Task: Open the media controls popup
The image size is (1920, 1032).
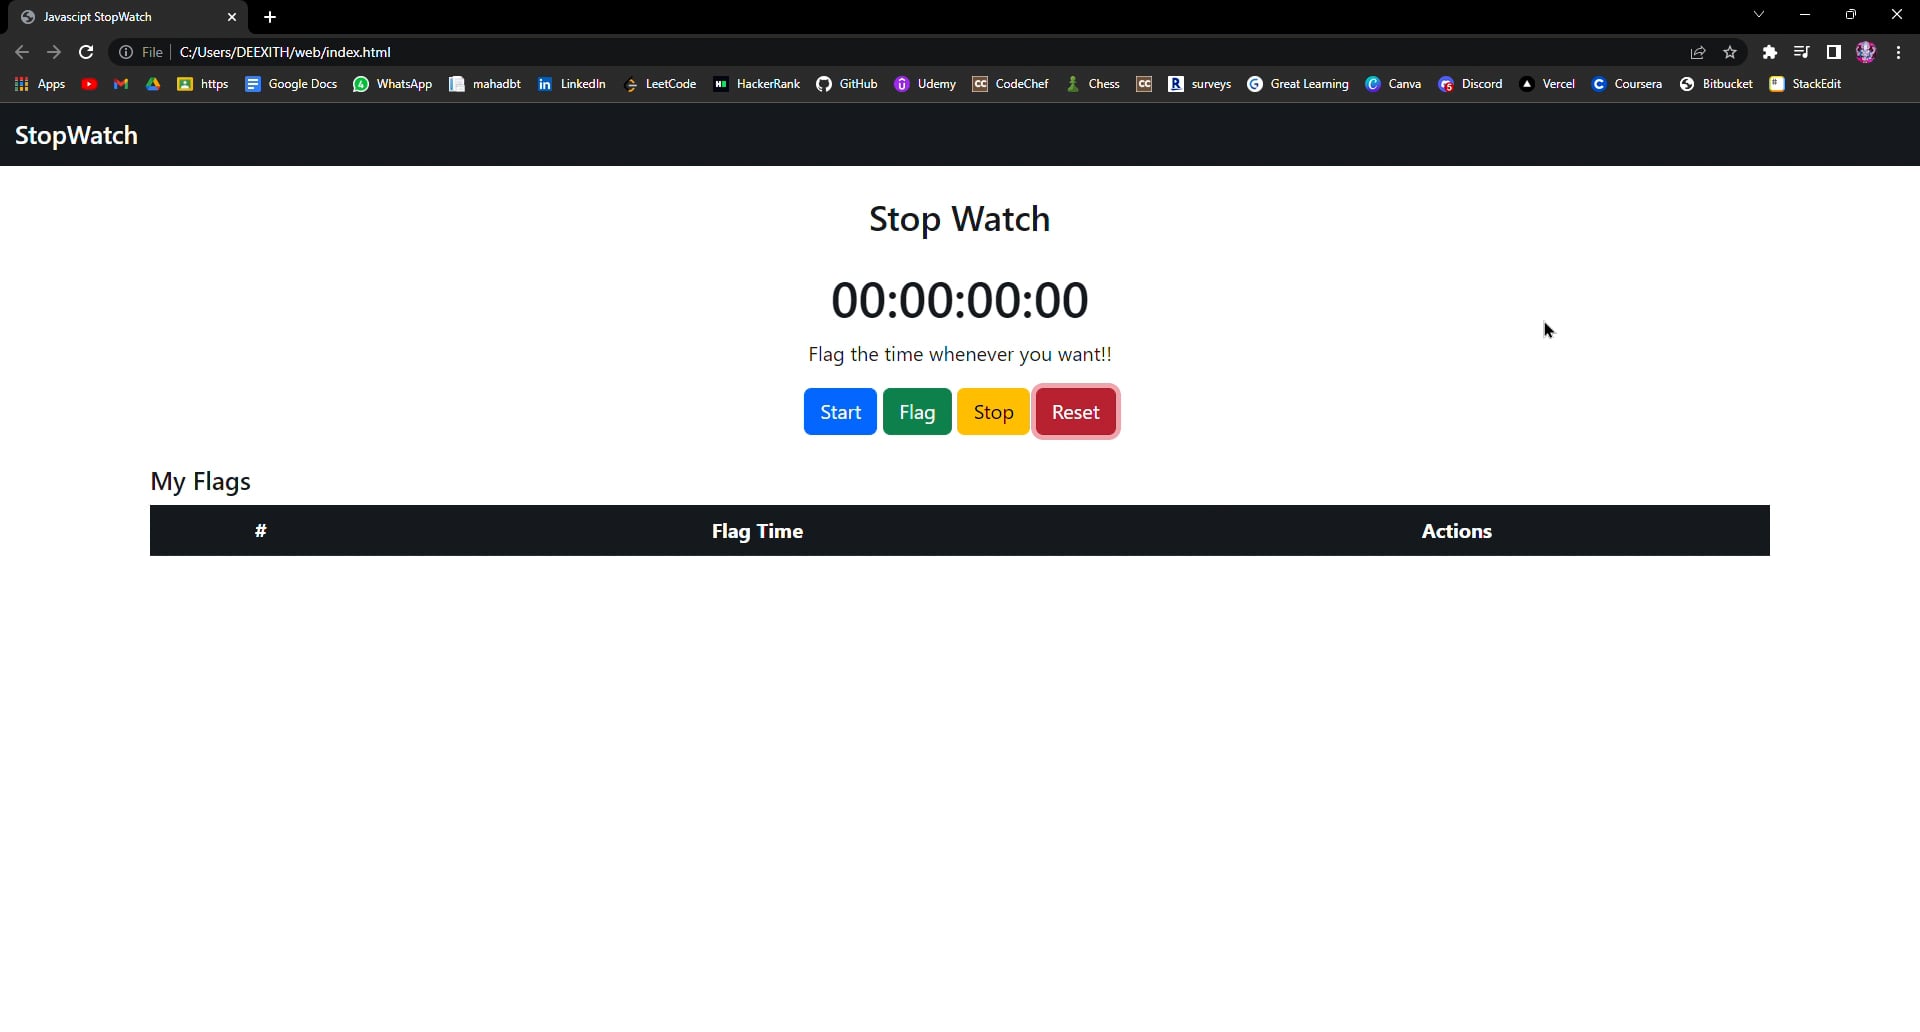Action: tap(1801, 52)
